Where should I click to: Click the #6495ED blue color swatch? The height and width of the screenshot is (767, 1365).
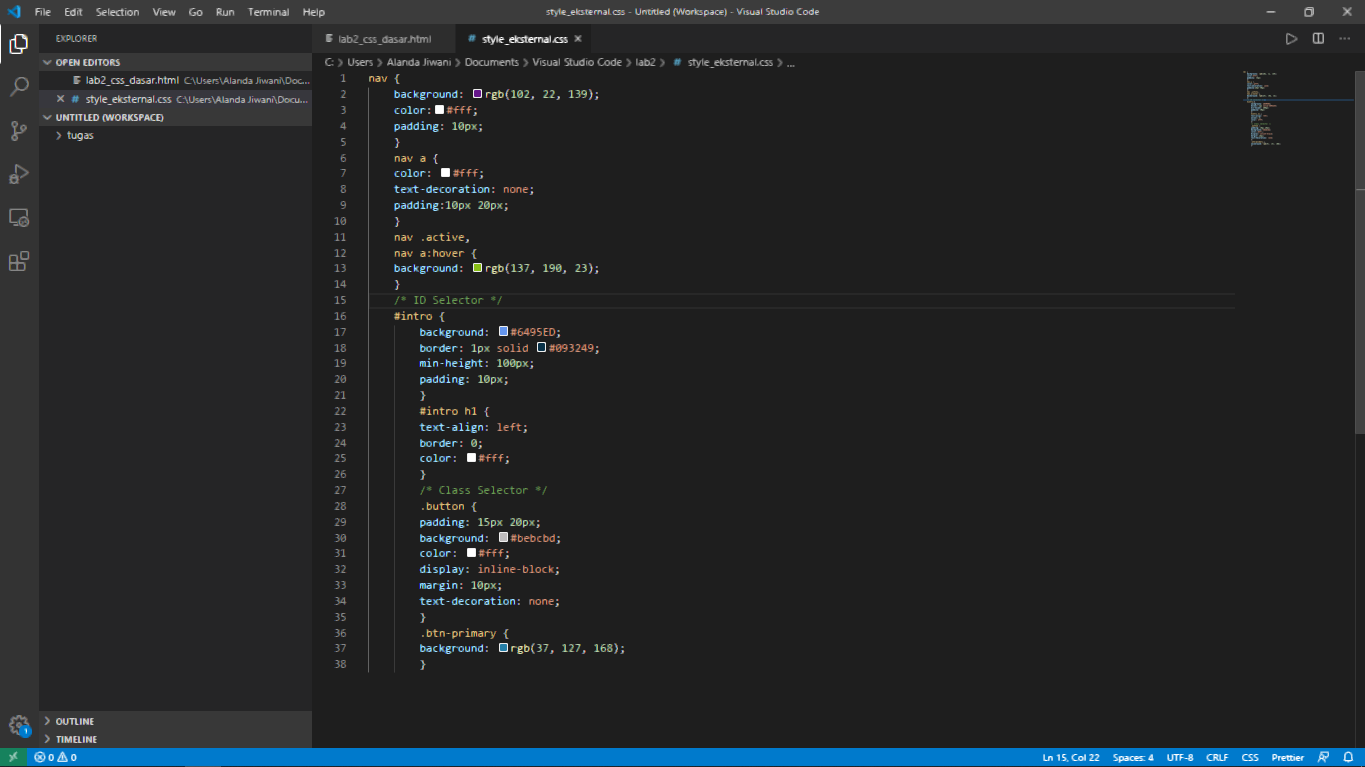coord(503,332)
